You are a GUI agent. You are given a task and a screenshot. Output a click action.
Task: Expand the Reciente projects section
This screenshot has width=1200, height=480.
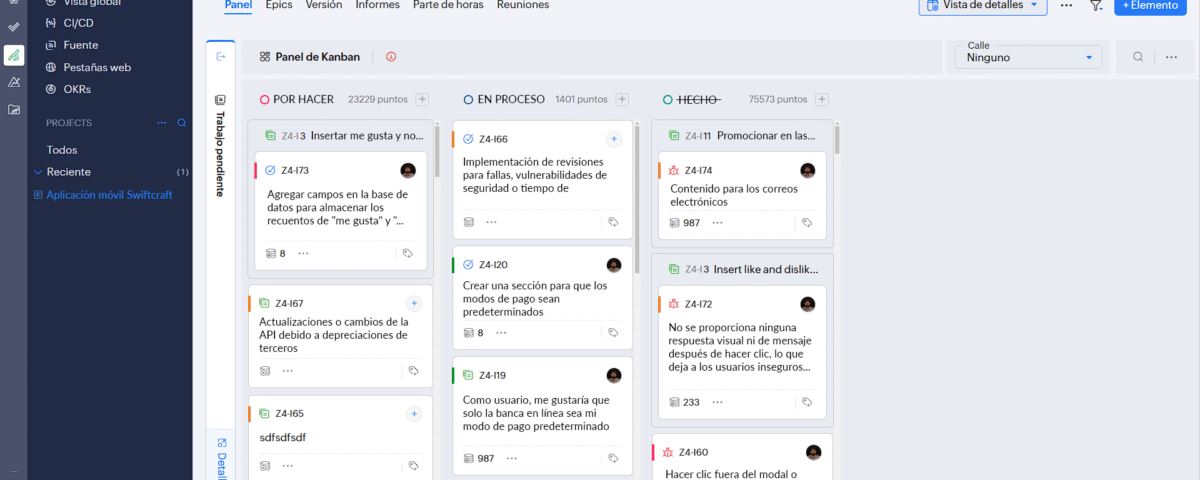(38, 172)
